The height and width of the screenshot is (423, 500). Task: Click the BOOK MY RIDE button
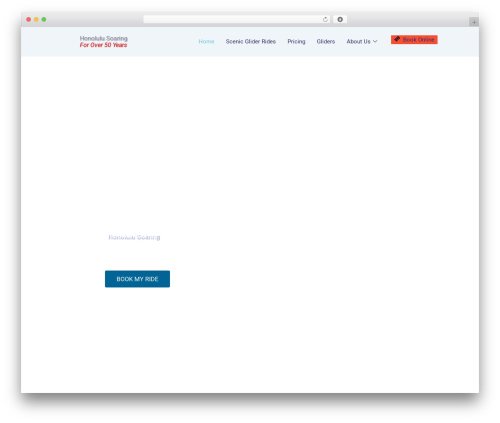click(137, 279)
